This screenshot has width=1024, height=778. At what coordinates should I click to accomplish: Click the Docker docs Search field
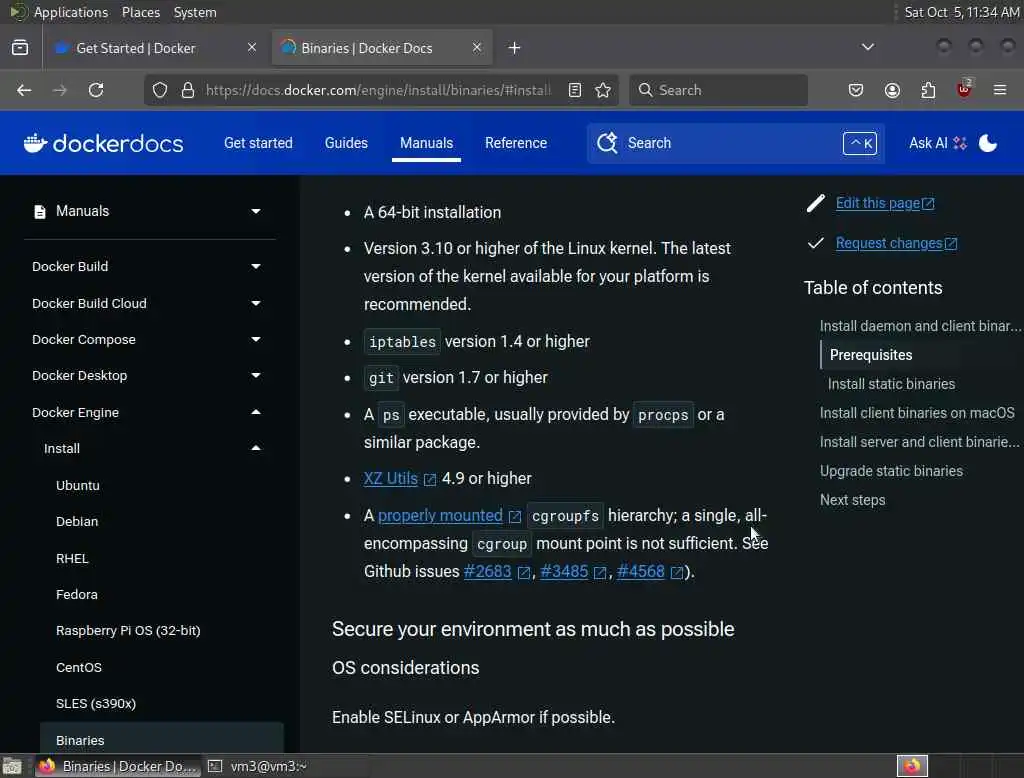(x=735, y=143)
